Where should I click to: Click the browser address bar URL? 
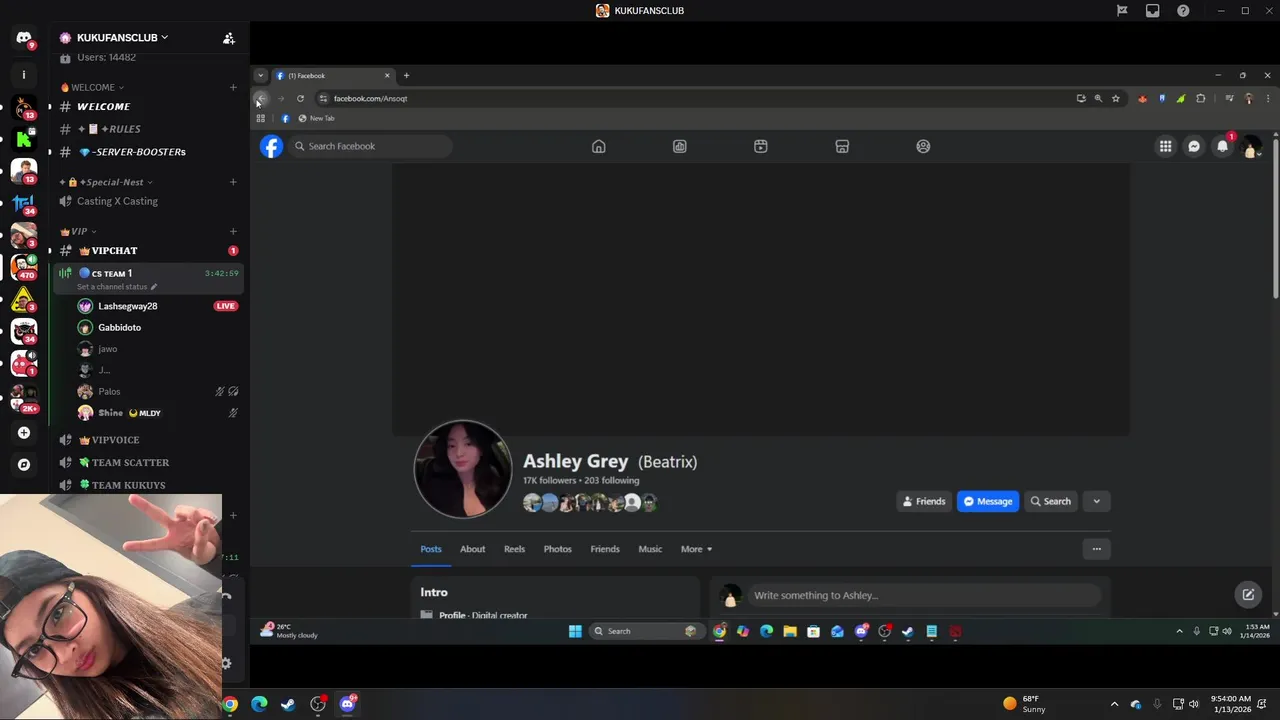click(370, 98)
